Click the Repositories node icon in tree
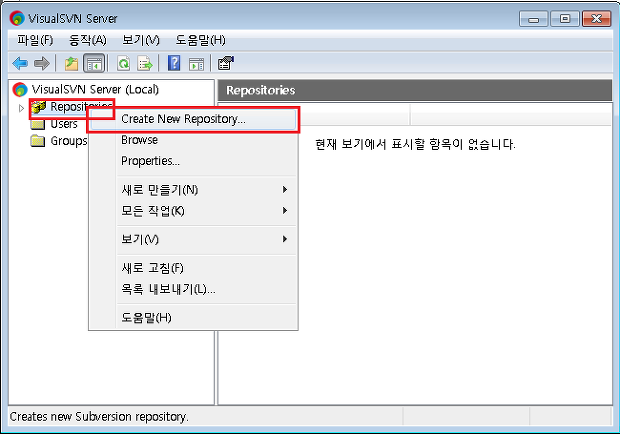The height and width of the screenshot is (434, 620). pos(38,107)
